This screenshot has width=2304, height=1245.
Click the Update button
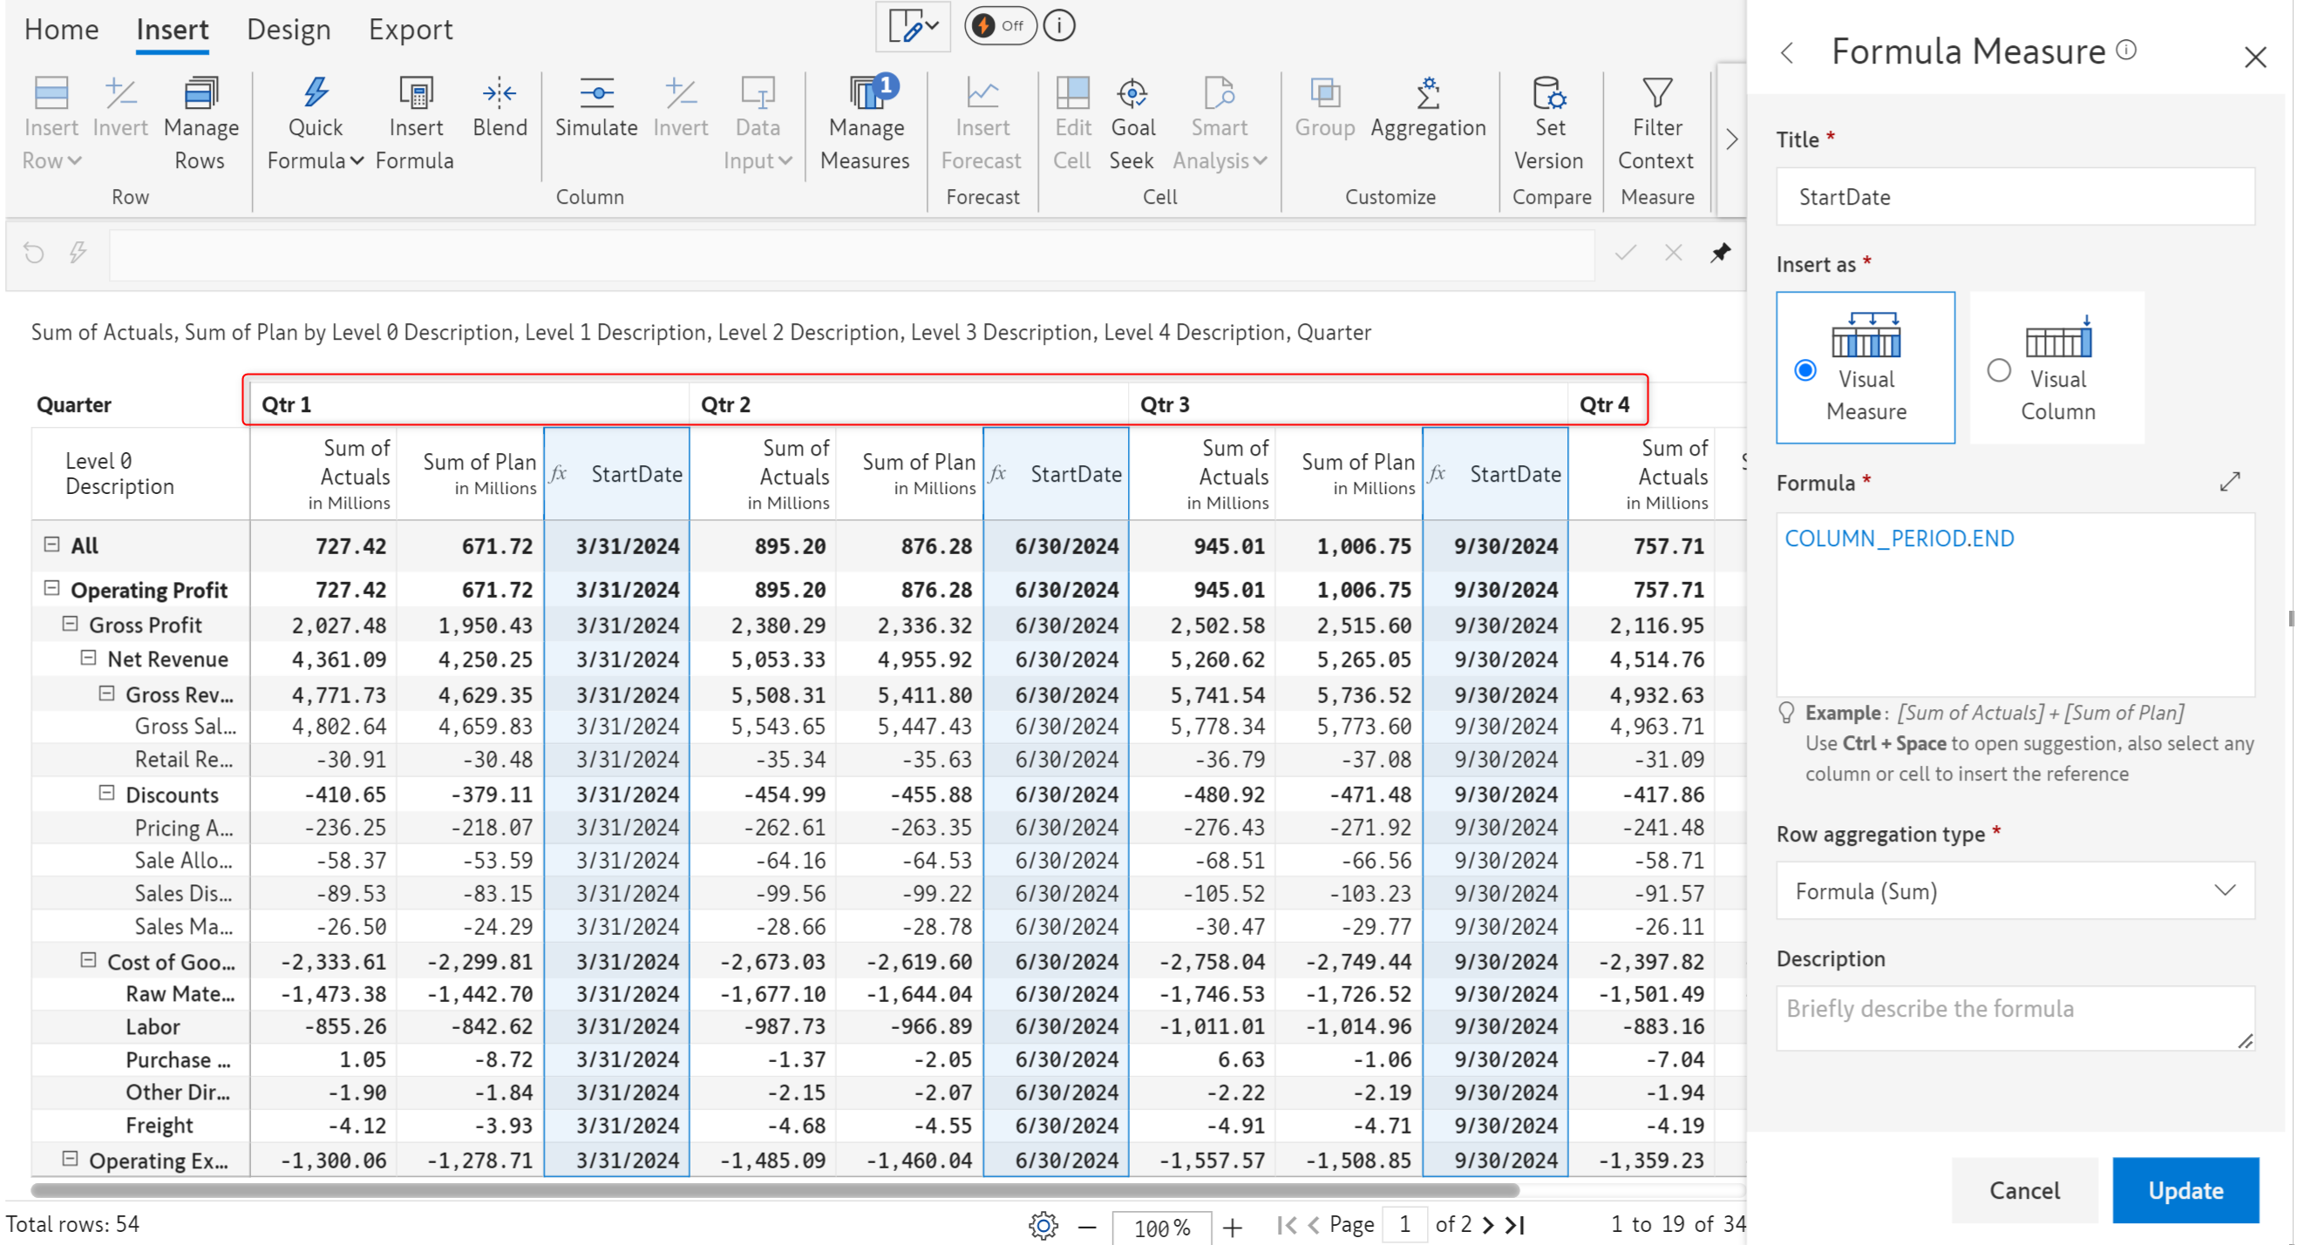[2185, 1190]
